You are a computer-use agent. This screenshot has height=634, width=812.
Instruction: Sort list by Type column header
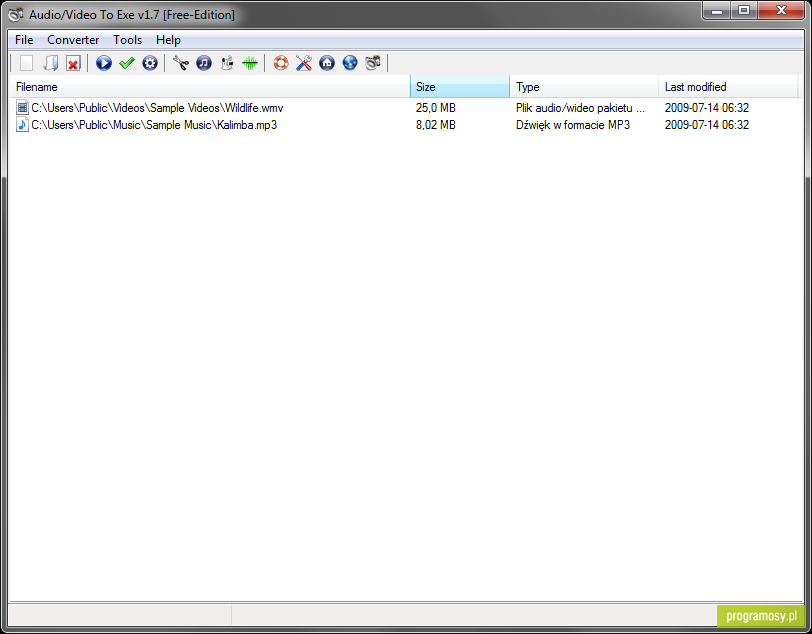[x=584, y=87]
